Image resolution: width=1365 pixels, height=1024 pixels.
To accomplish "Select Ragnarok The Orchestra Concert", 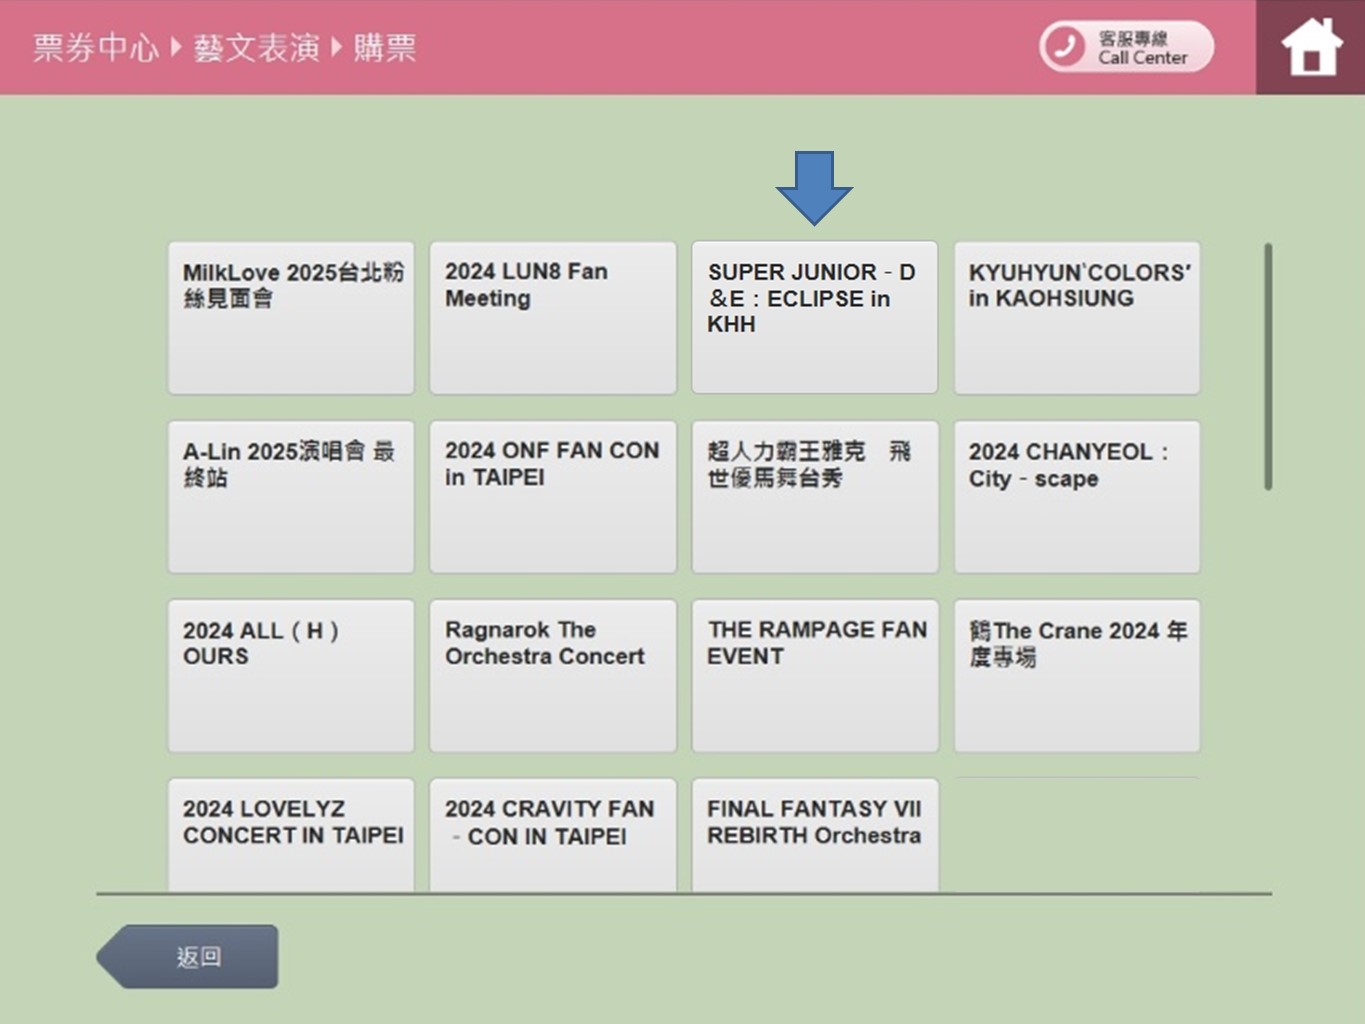I will pyautogui.click(x=553, y=676).
